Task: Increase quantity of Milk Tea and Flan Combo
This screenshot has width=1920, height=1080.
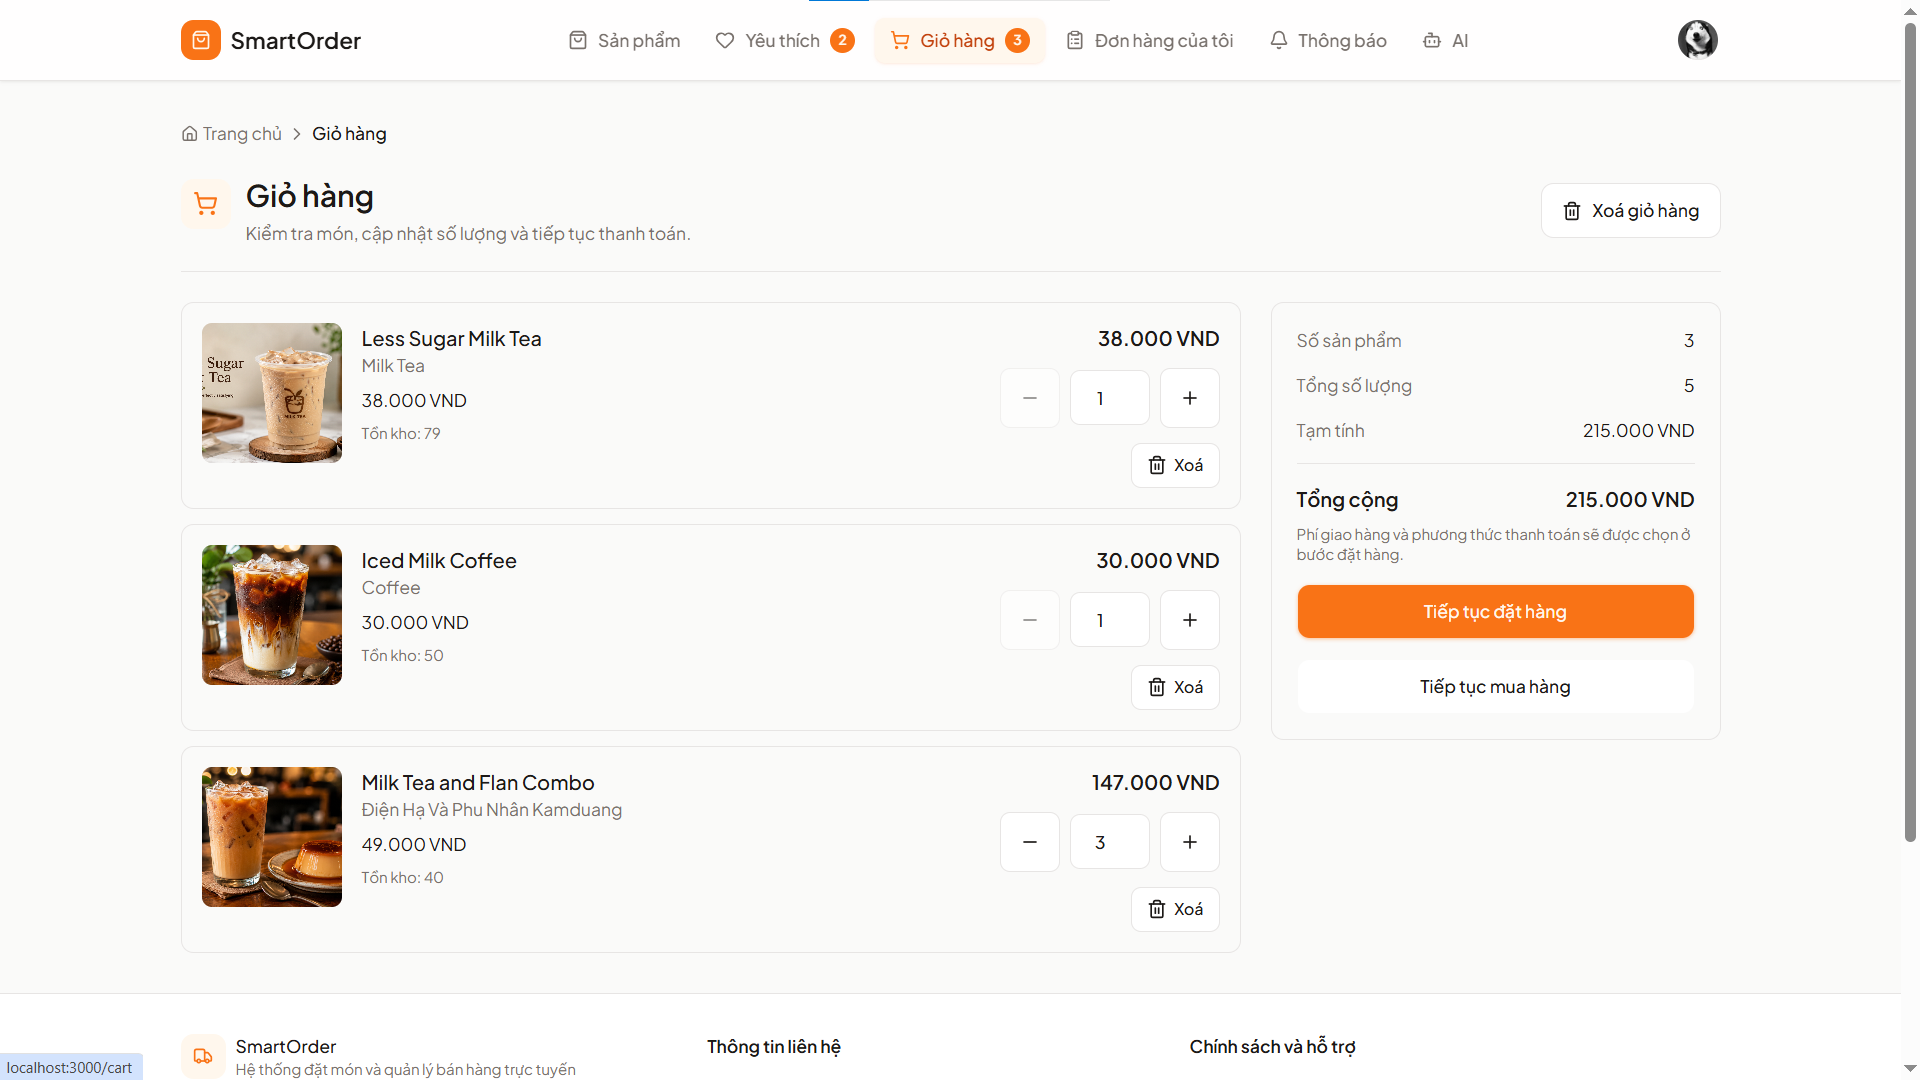Action: (x=1189, y=842)
